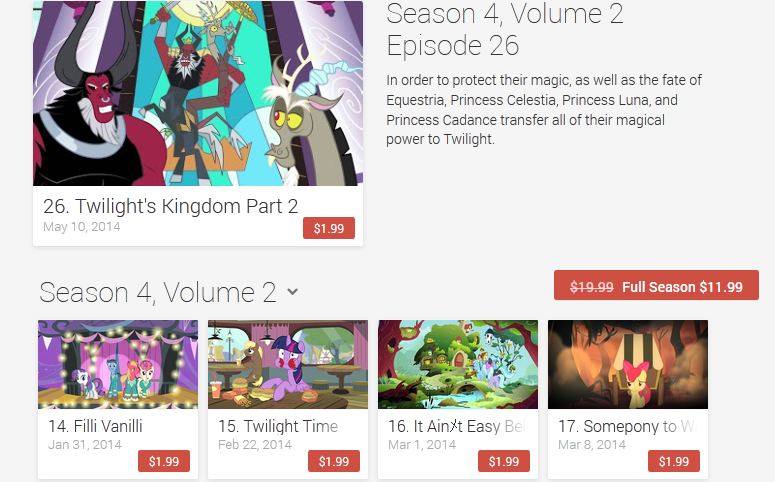Screen dimensions: 775x482
Task: Click the Season 4, Volume 2 Episode 26 heading
Action: [x=505, y=30]
